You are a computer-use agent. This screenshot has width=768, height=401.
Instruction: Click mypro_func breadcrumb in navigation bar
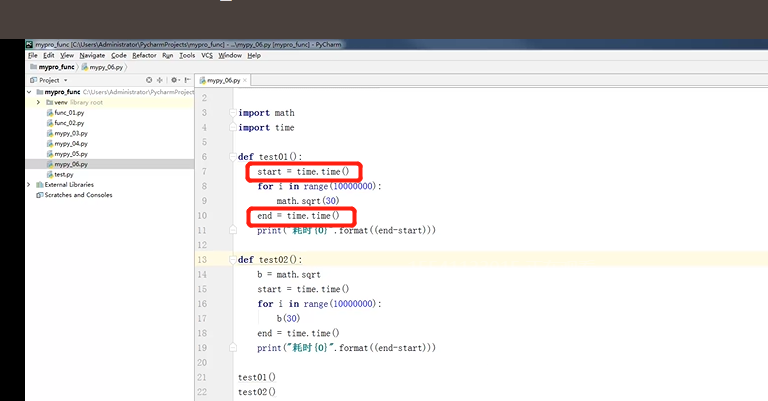point(52,67)
